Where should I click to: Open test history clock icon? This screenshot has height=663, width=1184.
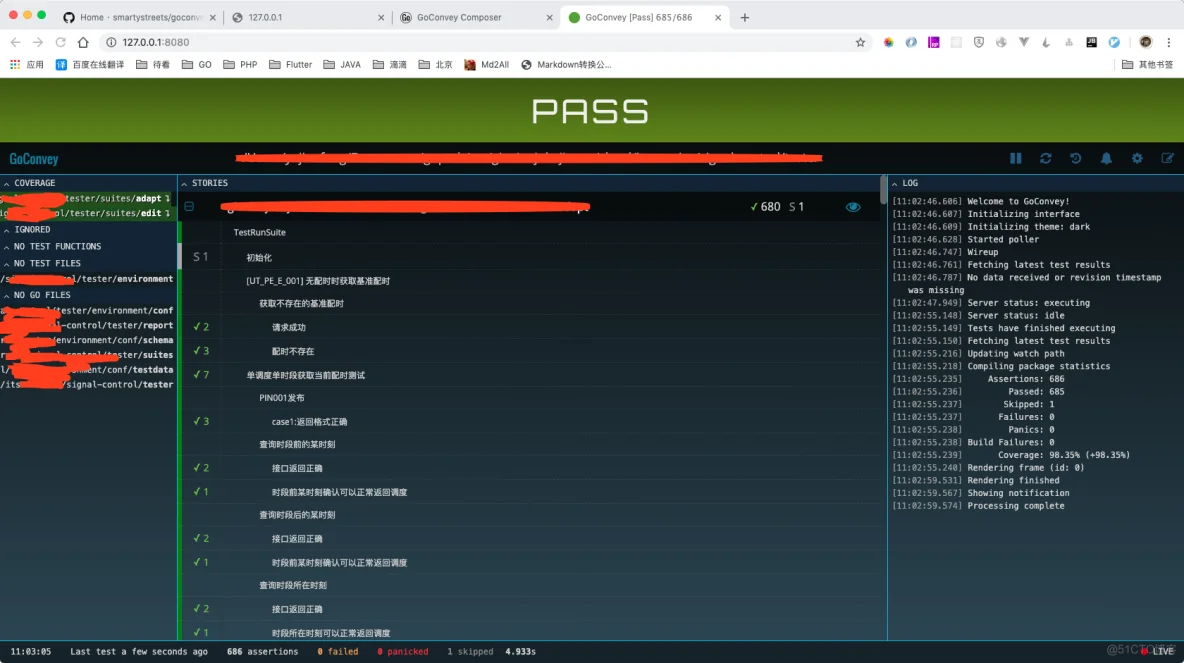(x=1076, y=159)
